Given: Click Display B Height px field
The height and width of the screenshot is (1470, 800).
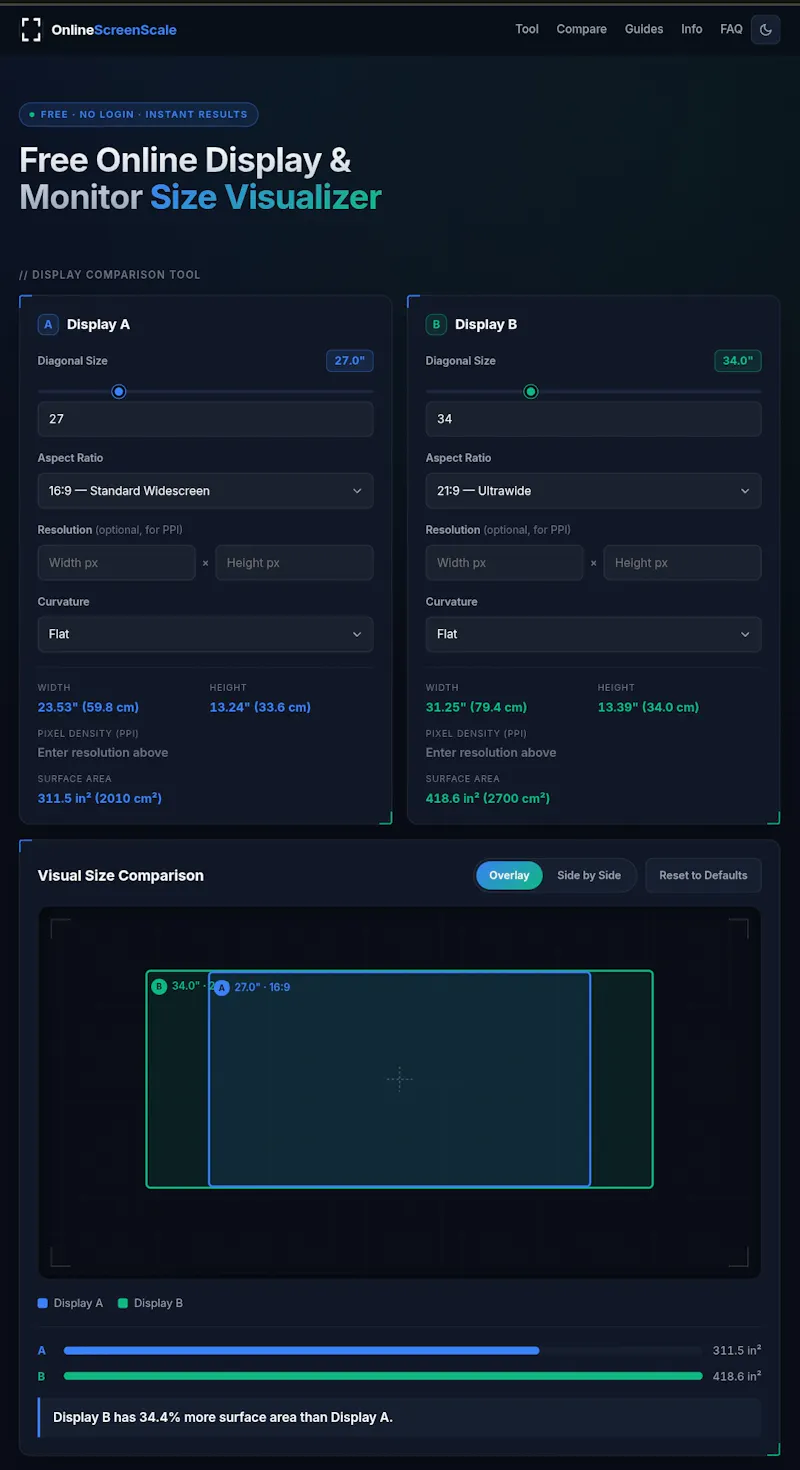Looking at the screenshot, I should click(682, 563).
